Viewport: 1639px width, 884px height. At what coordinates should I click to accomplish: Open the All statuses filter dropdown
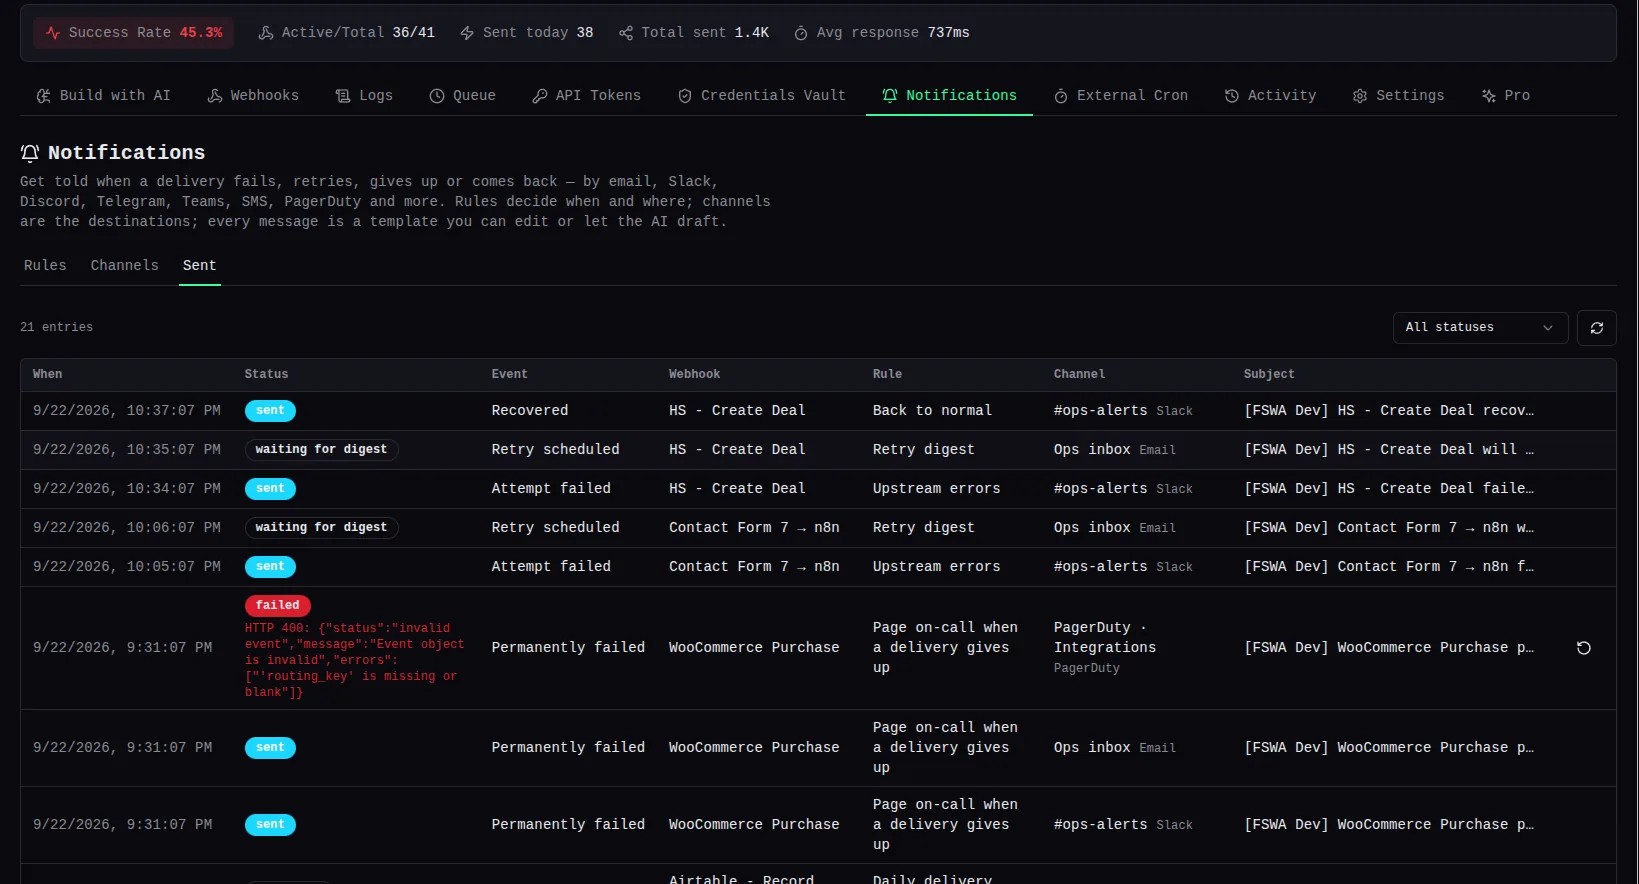coord(1480,328)
